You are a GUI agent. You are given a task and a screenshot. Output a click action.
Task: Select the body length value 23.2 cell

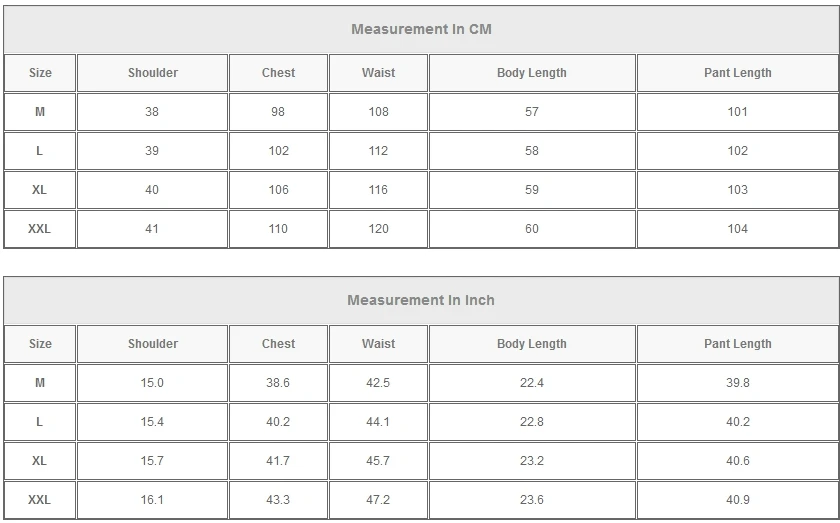click(532, 461)
